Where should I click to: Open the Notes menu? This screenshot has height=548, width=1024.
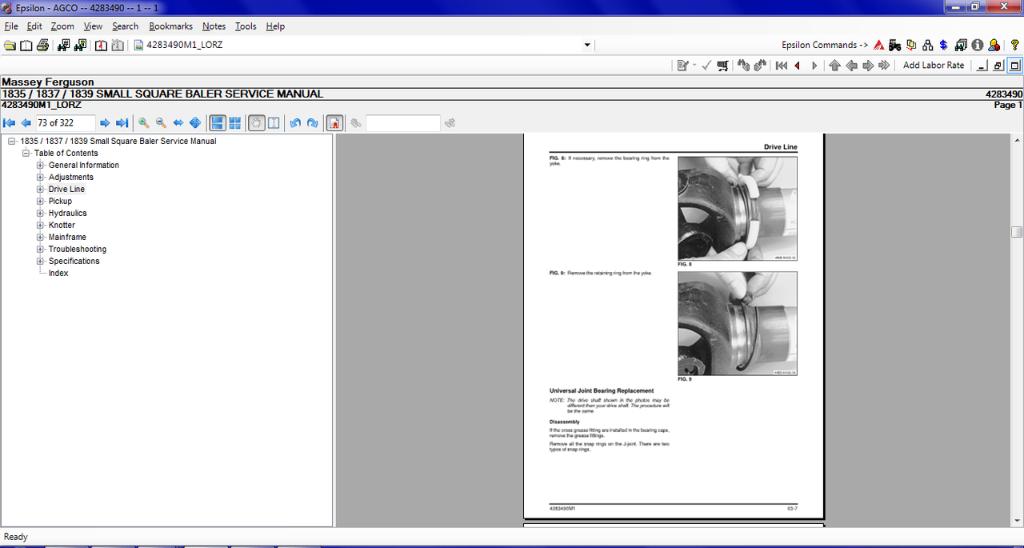(x=214, y=26)
